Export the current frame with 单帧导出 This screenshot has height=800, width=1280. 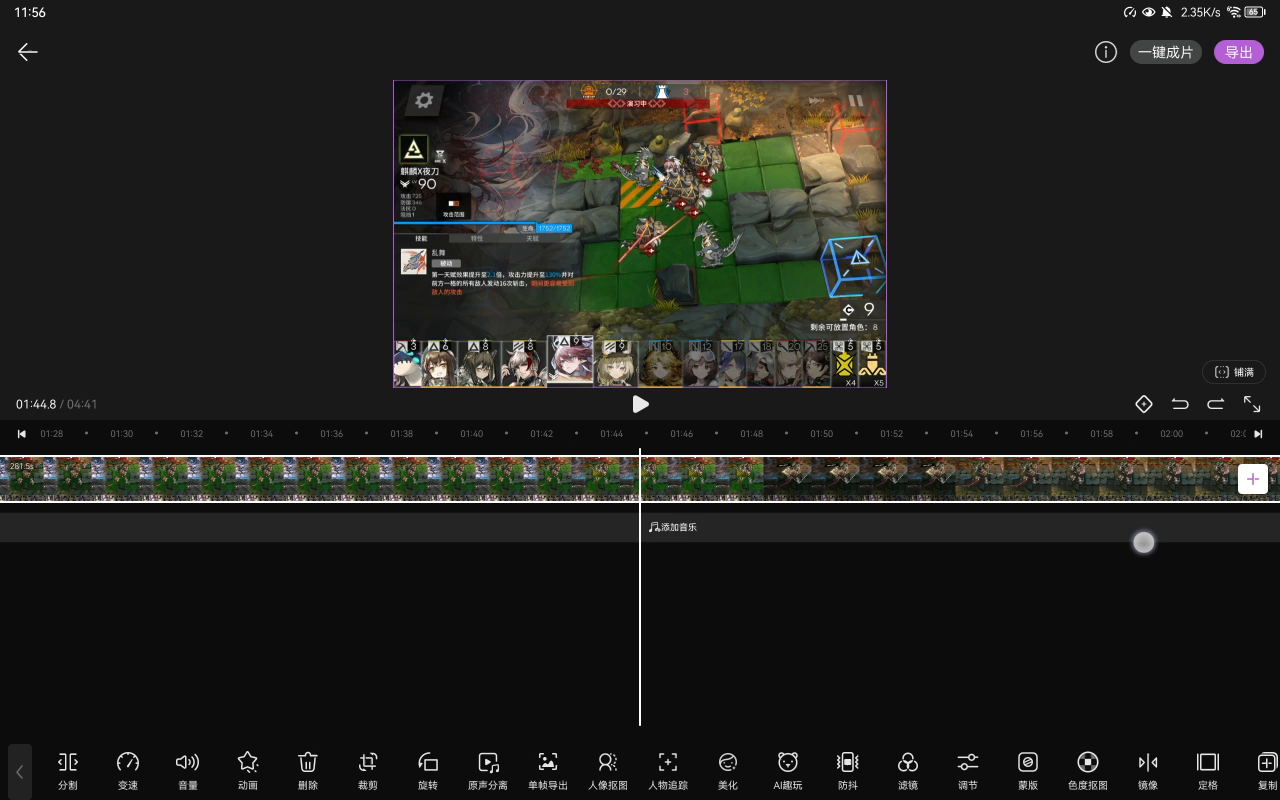pyautogui.click(x=548, y=772)
